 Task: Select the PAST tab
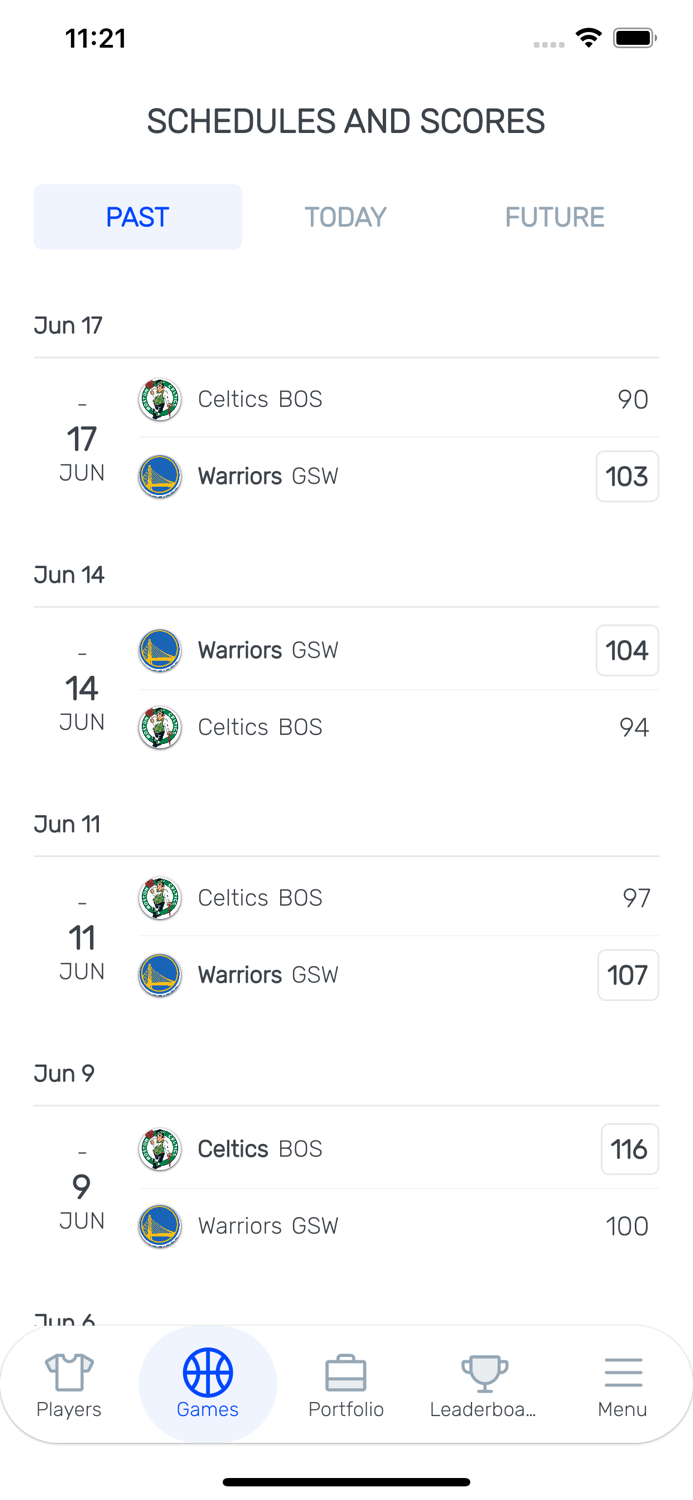coord(138,217)
